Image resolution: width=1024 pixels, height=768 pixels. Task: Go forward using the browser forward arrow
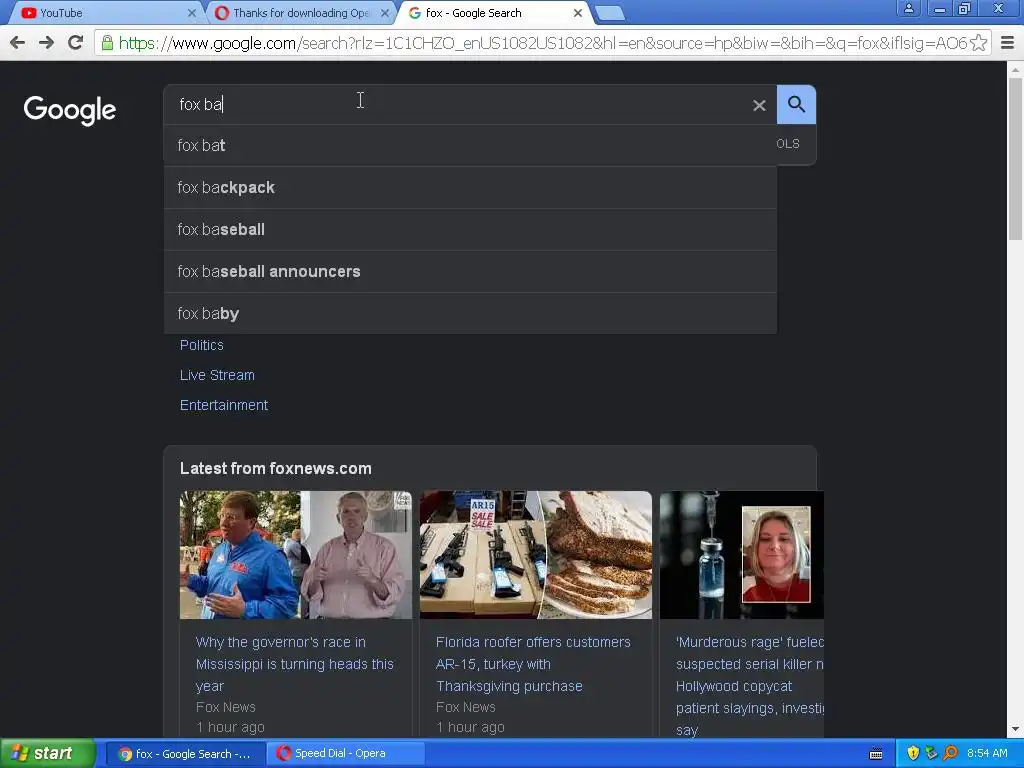point(46,43)
